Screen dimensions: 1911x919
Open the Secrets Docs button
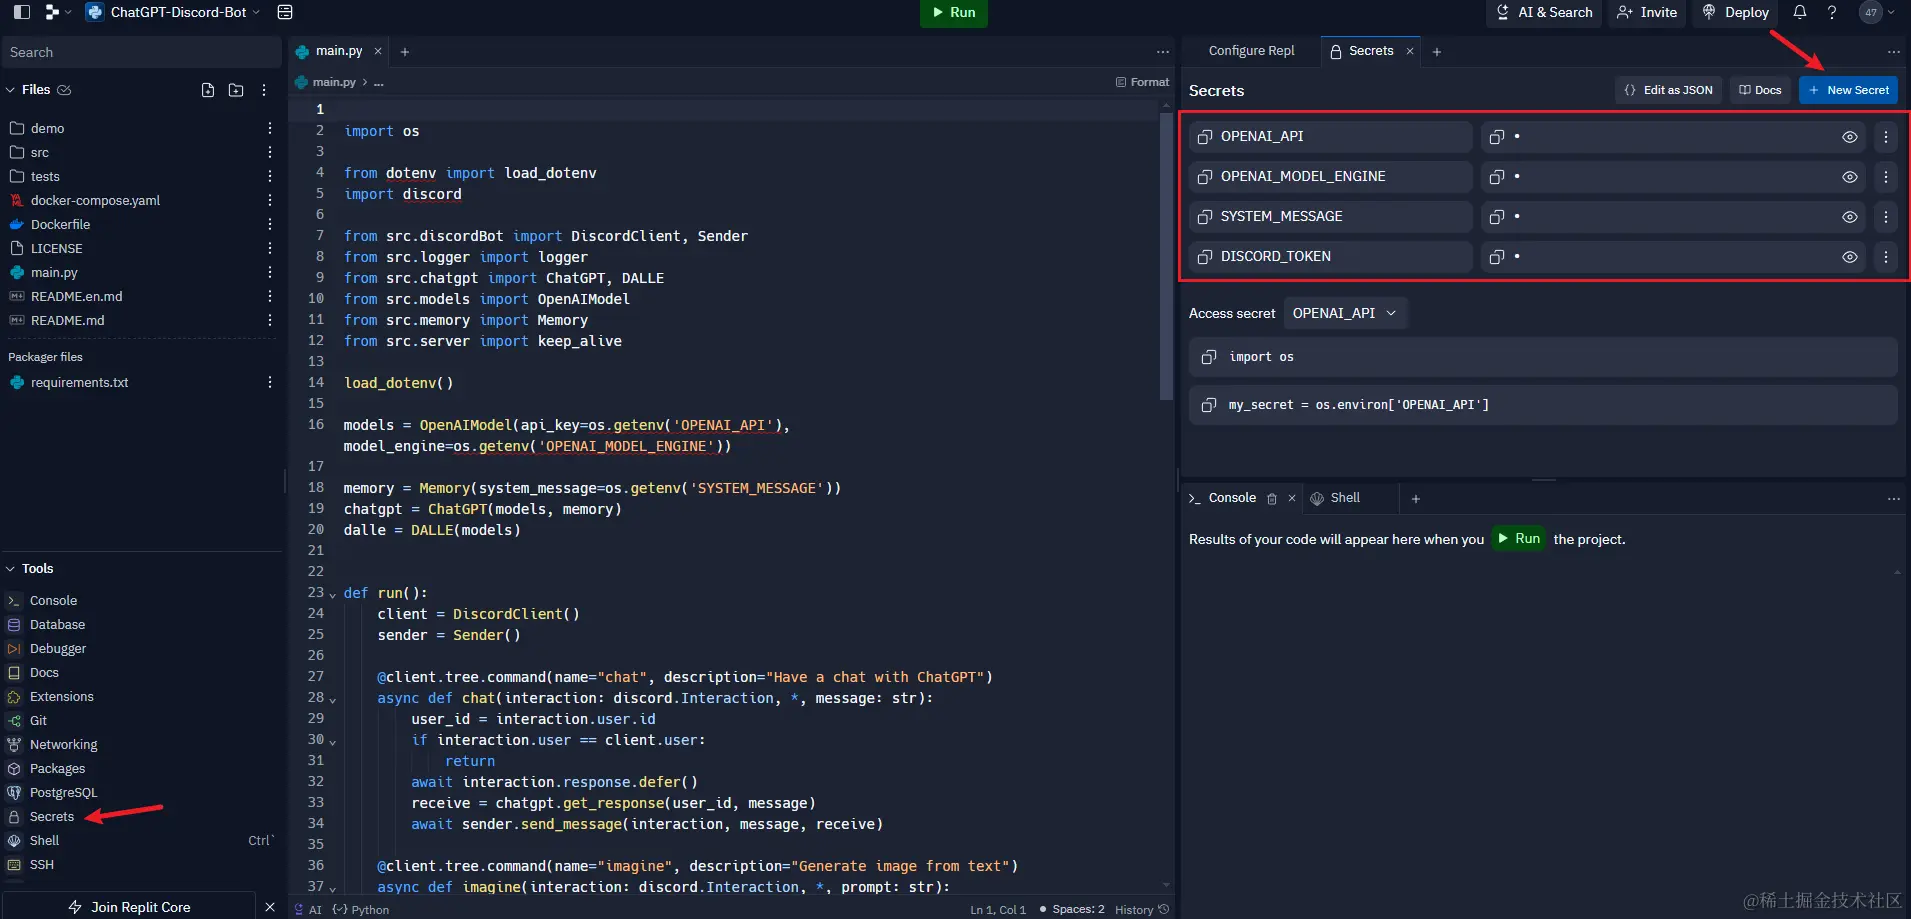[x=1760, y=90]
